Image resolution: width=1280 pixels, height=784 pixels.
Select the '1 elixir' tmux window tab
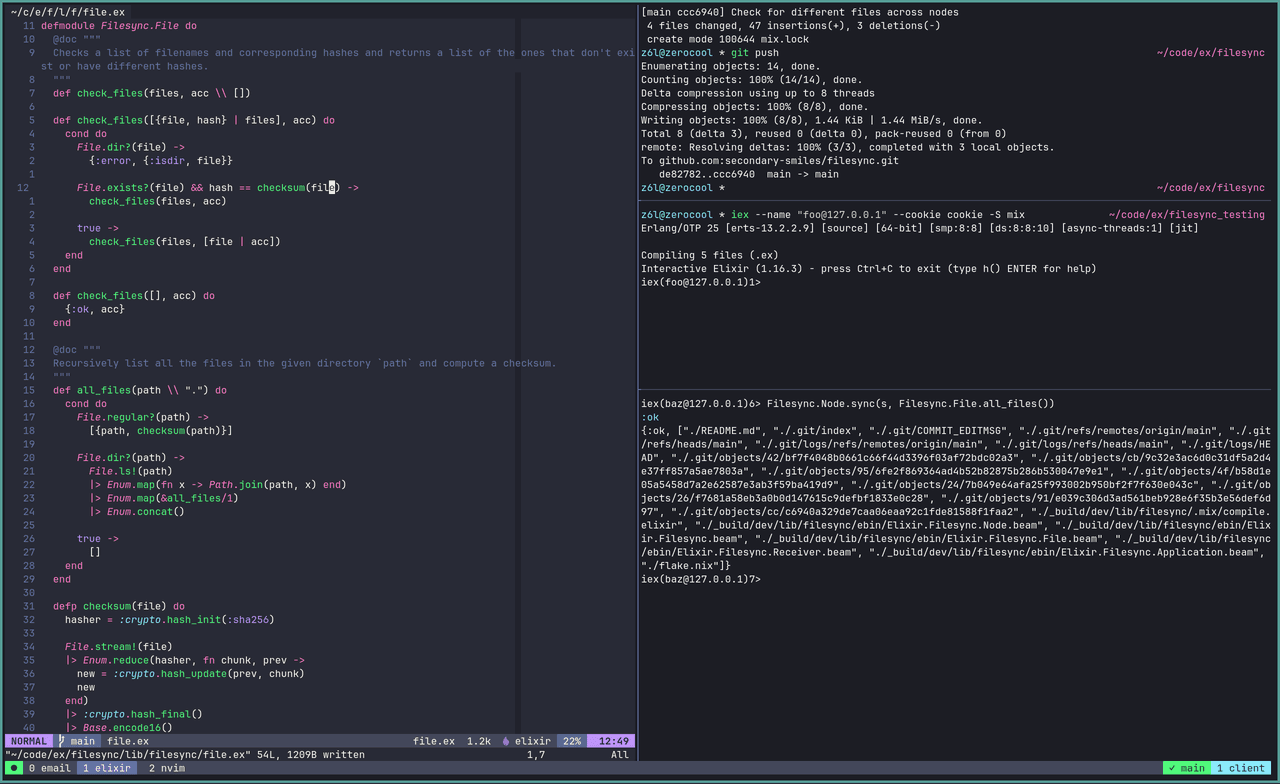pyautogui.click(x=107, y=768)
